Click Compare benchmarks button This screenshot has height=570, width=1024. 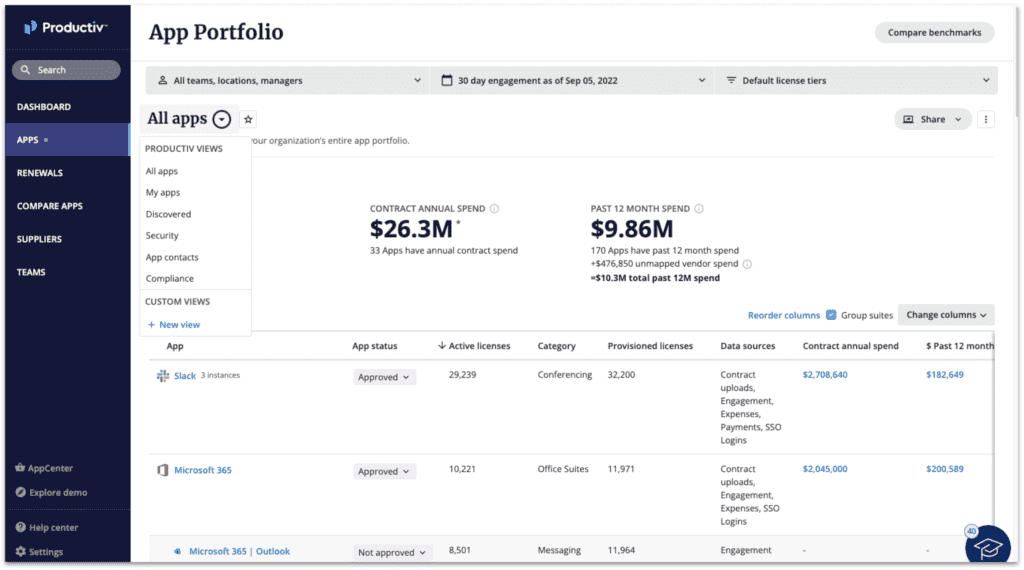[x=935, y=33]
